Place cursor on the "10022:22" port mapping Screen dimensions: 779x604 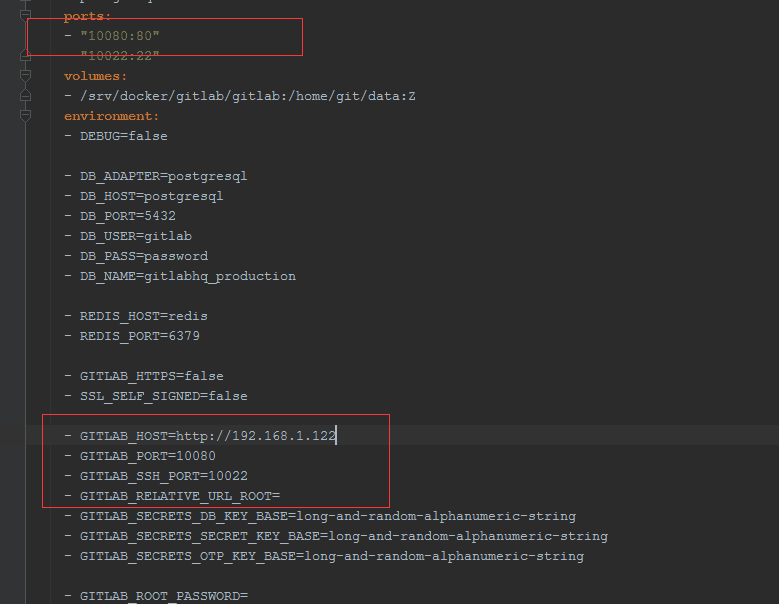(120, 56)
